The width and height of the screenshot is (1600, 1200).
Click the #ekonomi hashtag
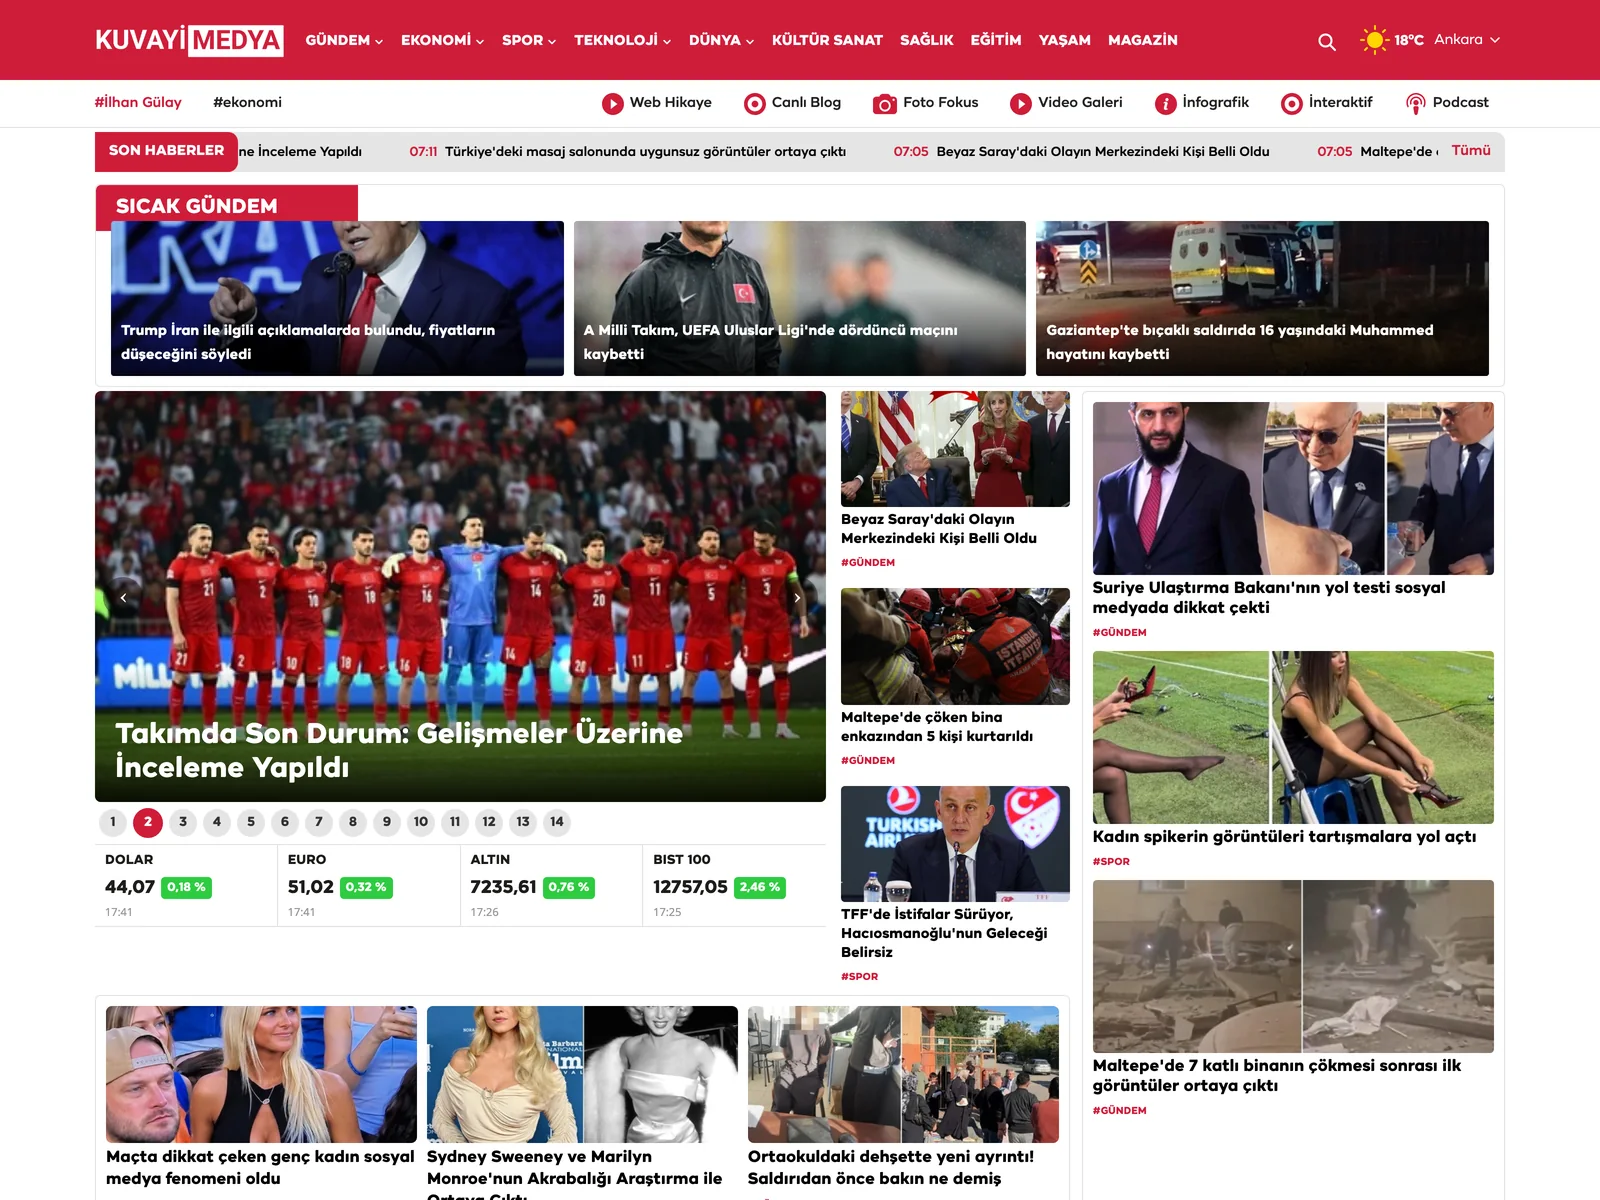coord(247,102)
